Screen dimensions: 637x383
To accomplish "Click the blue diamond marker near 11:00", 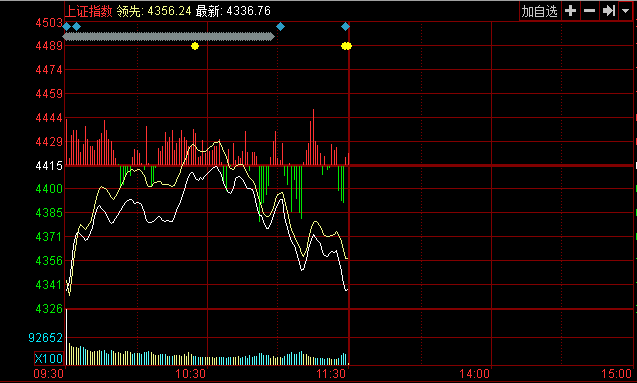I will (x=280, y=27).
